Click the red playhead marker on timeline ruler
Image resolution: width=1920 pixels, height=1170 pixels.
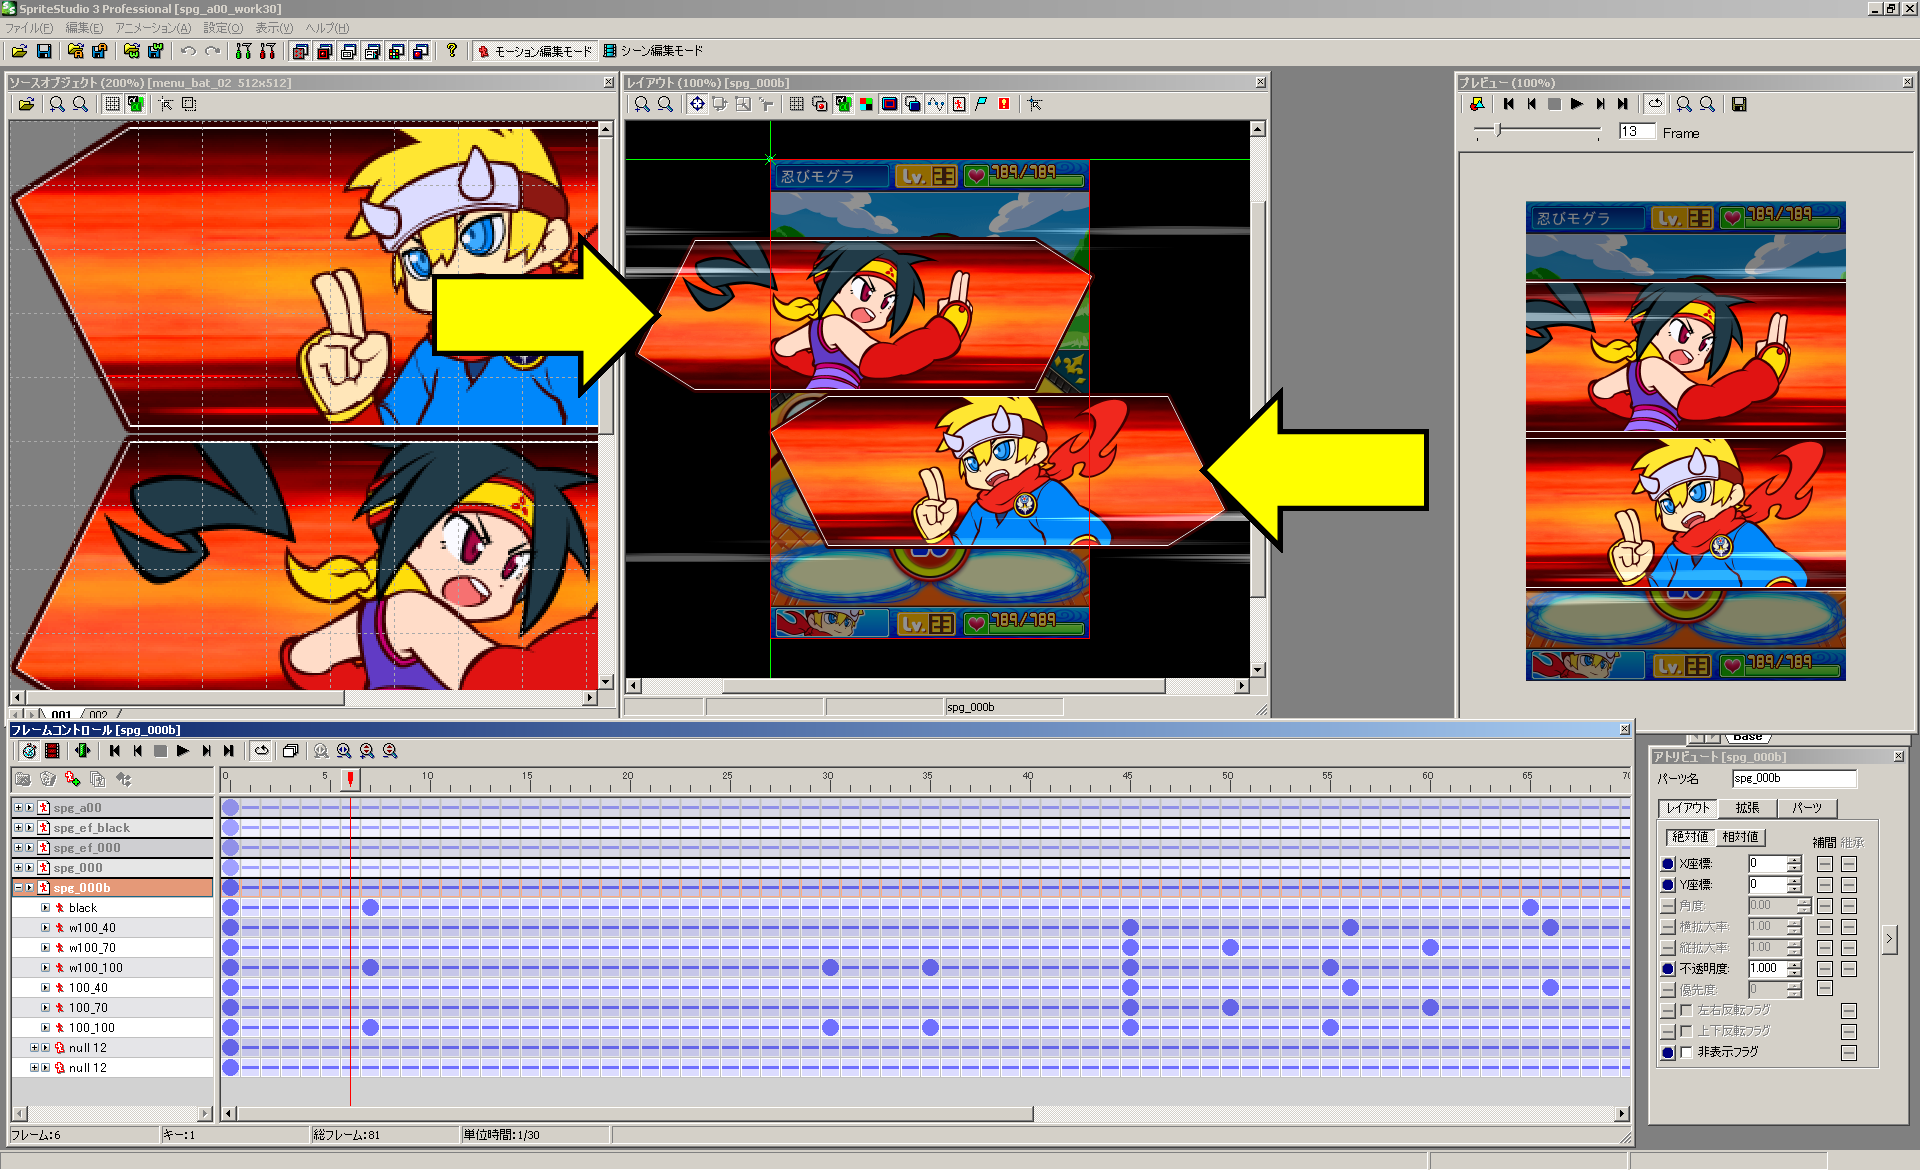tap(350, 778)
